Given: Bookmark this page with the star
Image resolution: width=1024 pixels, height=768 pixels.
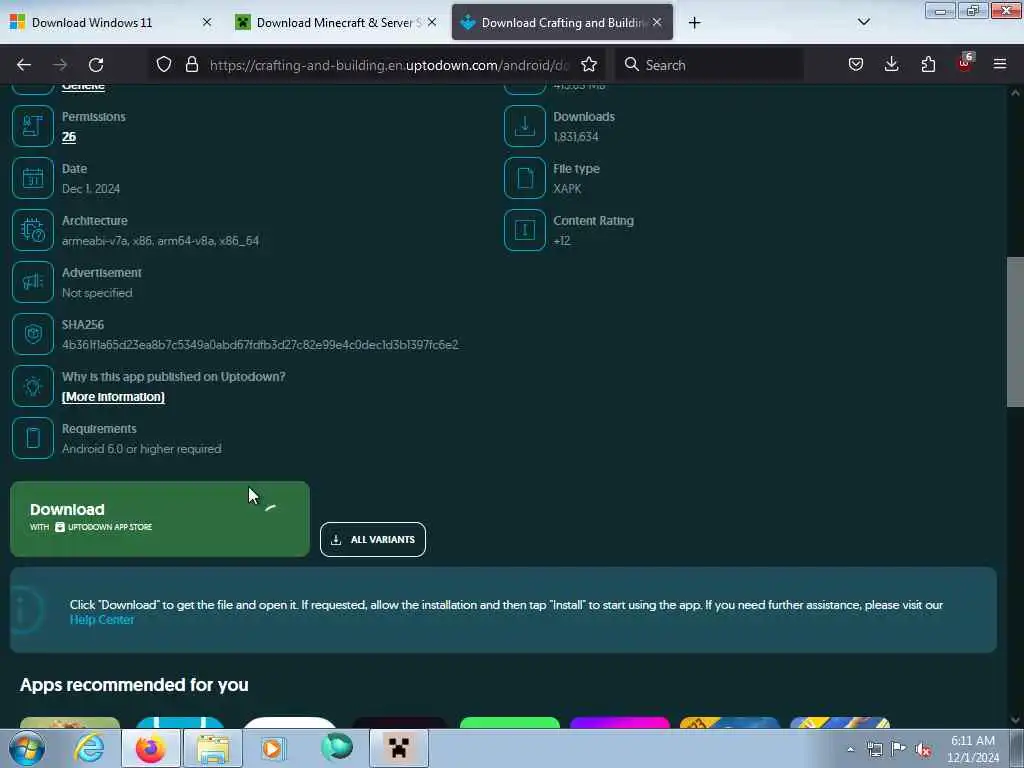Looking at the screenshot, I should click(x=589, y=64).
